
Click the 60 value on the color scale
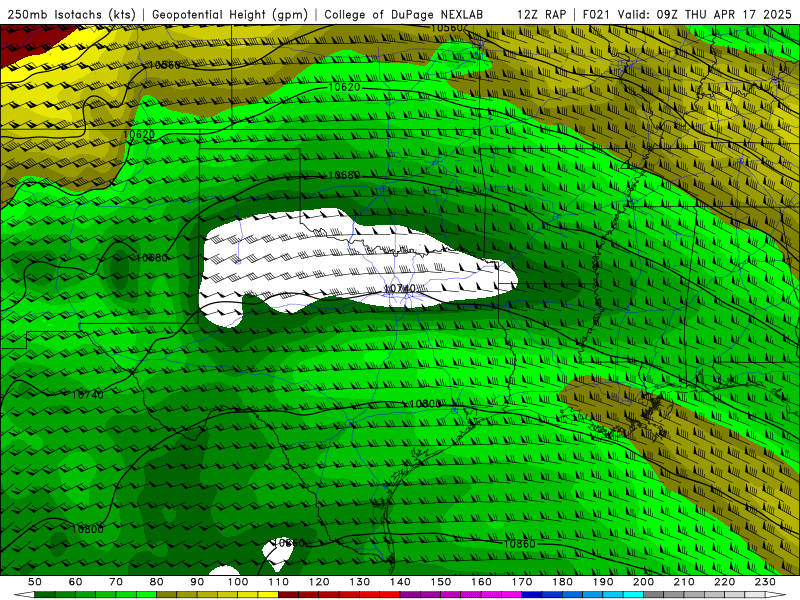pos(76,582)
